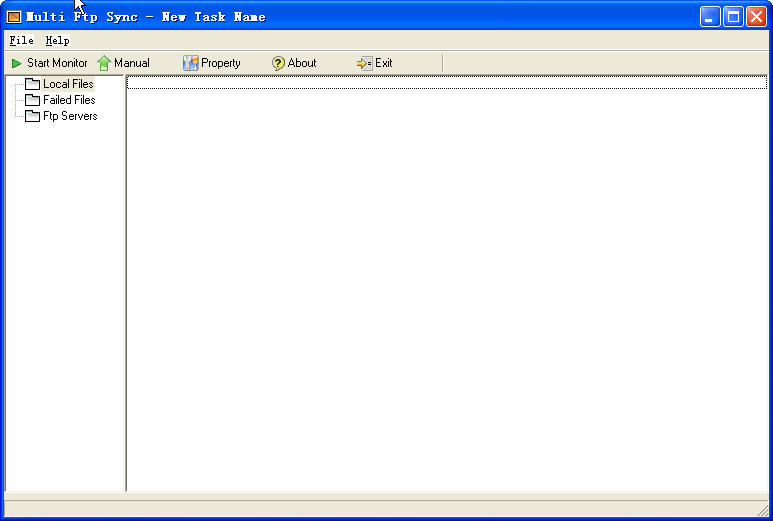Click the About question mark icon
773x521 pixels.
[x=278, y=63]
